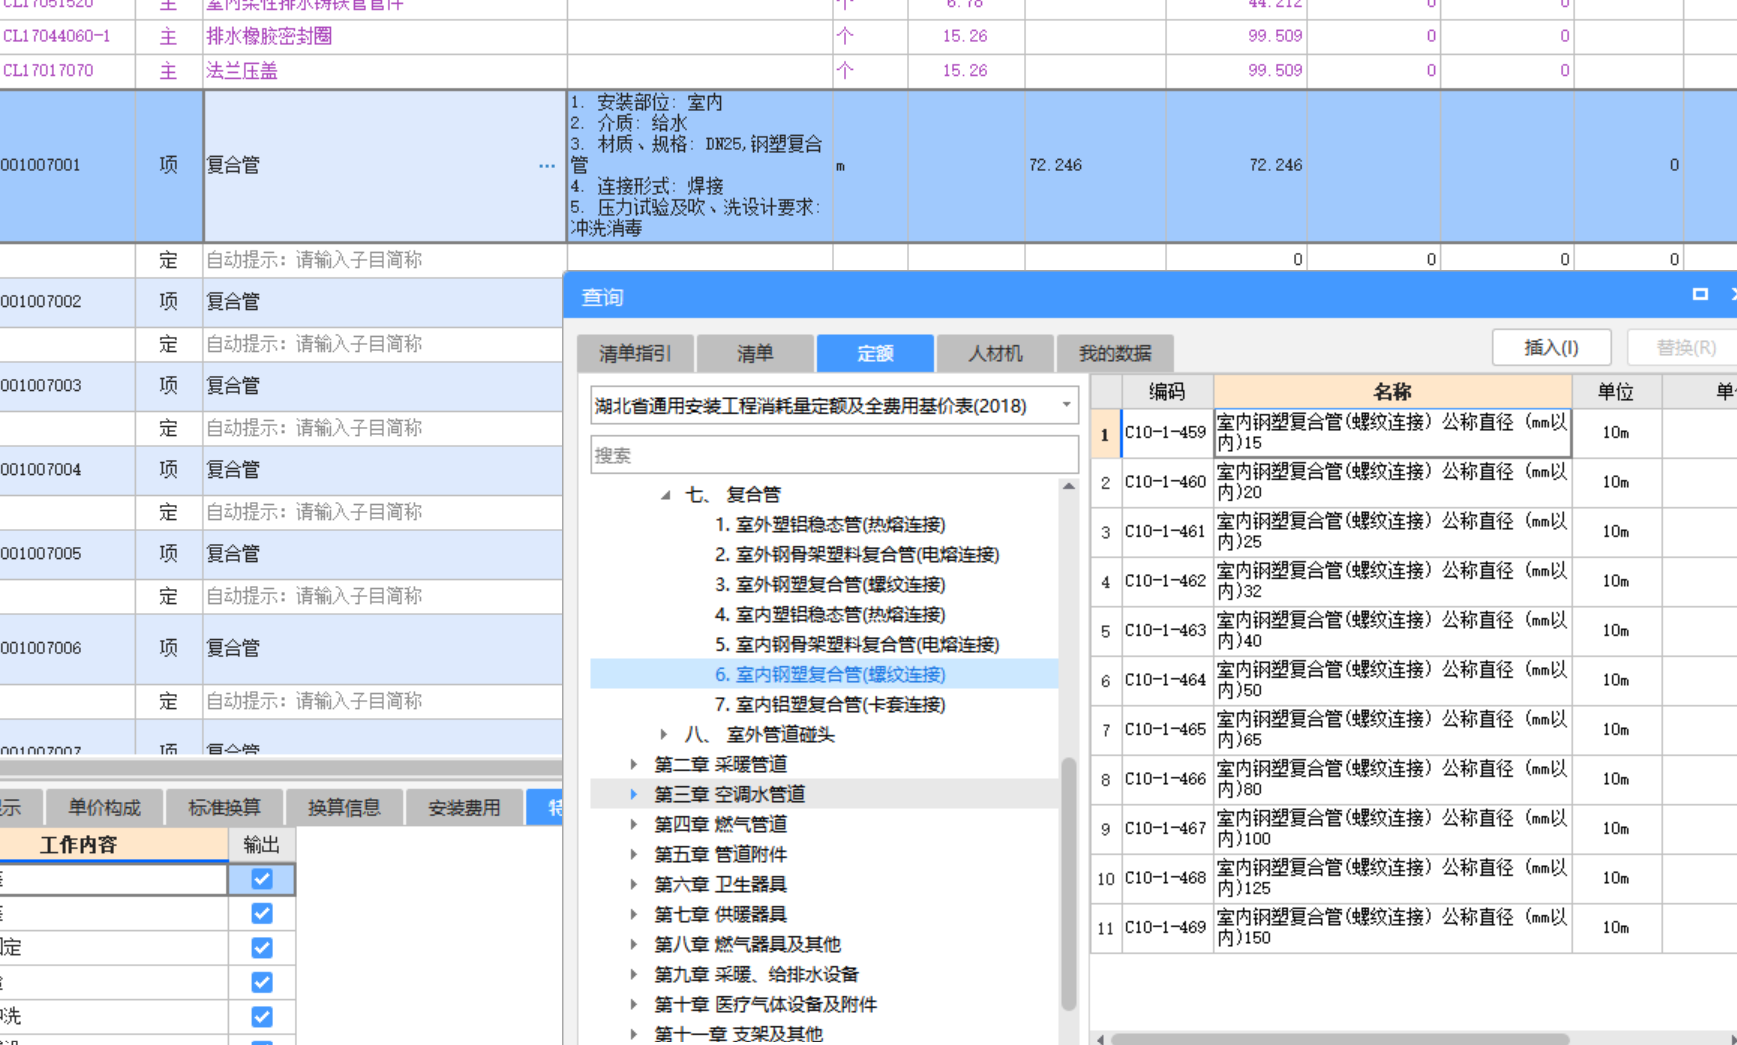The image size is (1737, 1045).
Task: Expand 第九章 采暖、给排水设备 chapter
Action: click(x=634, y=974)
